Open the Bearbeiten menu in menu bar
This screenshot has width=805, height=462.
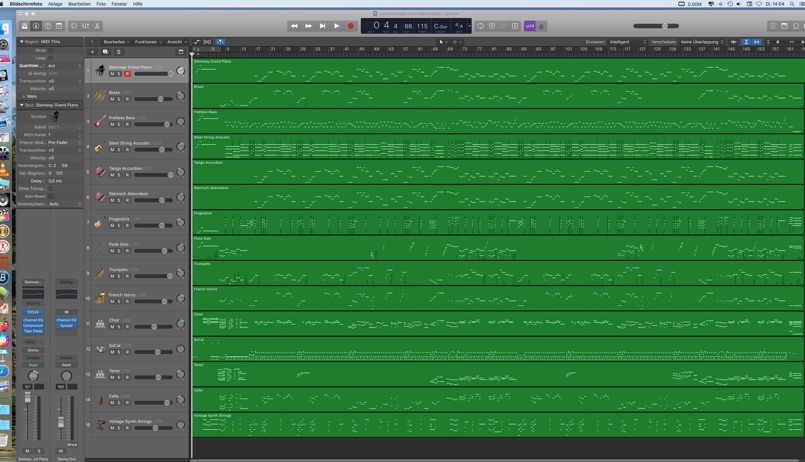point(79,4)
